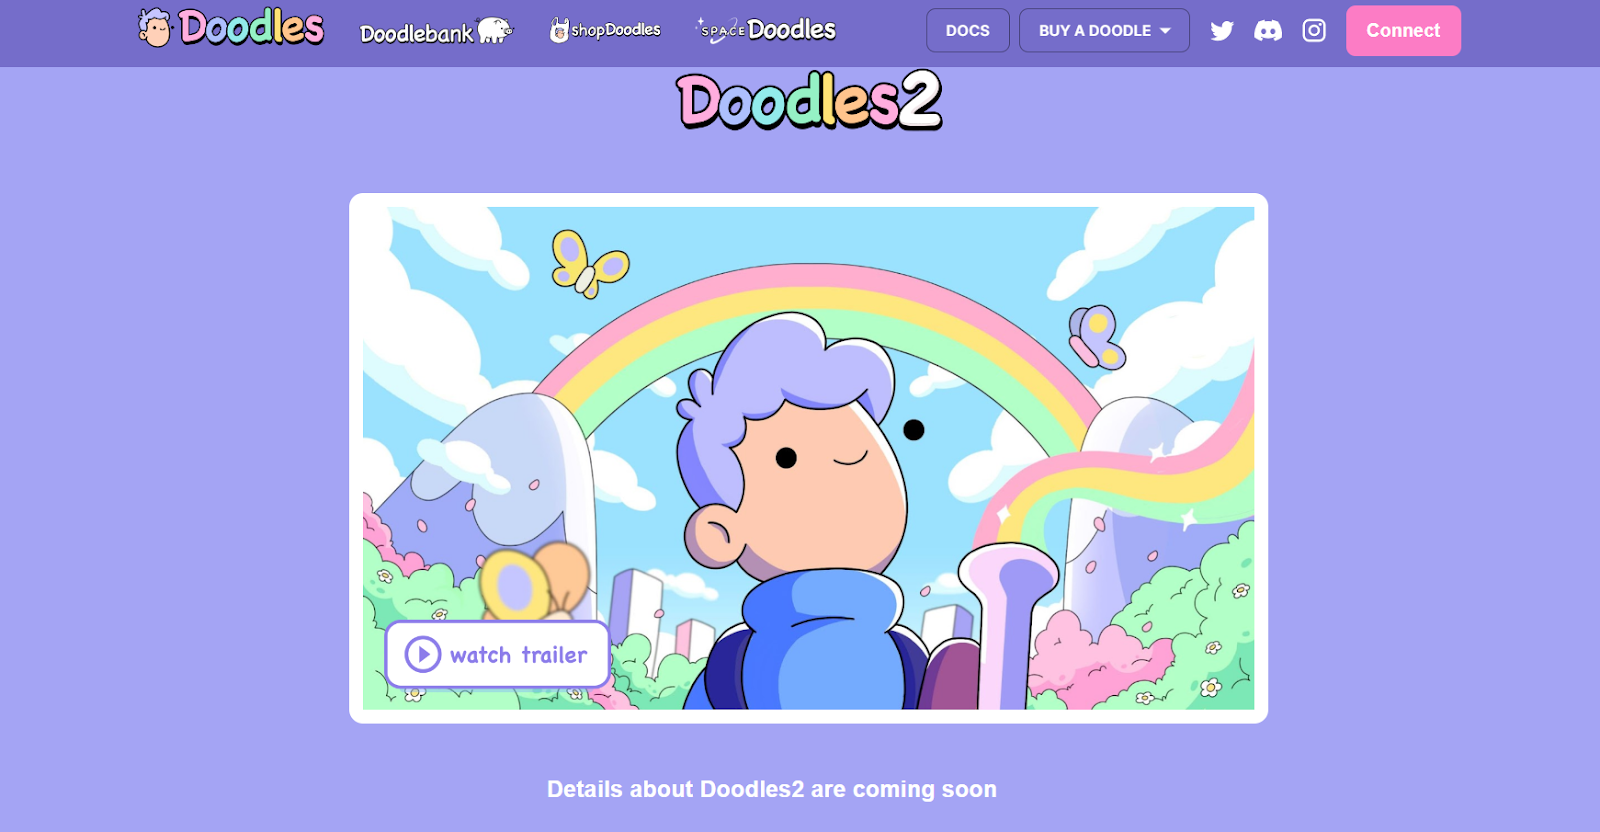This screenshot has width=1600, height=832.
Task: Open the DOCS page
Action: click(968, 31)
